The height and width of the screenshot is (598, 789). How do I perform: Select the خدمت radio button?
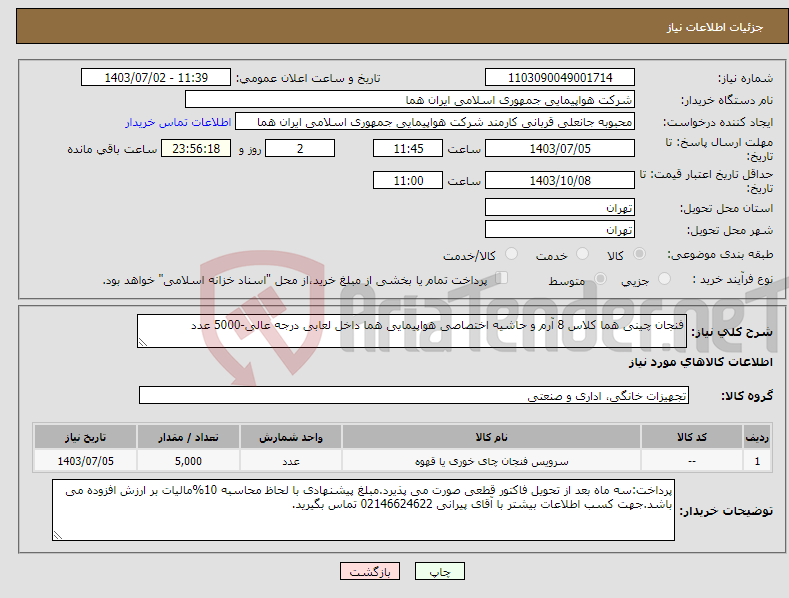(x=582, y=254)
